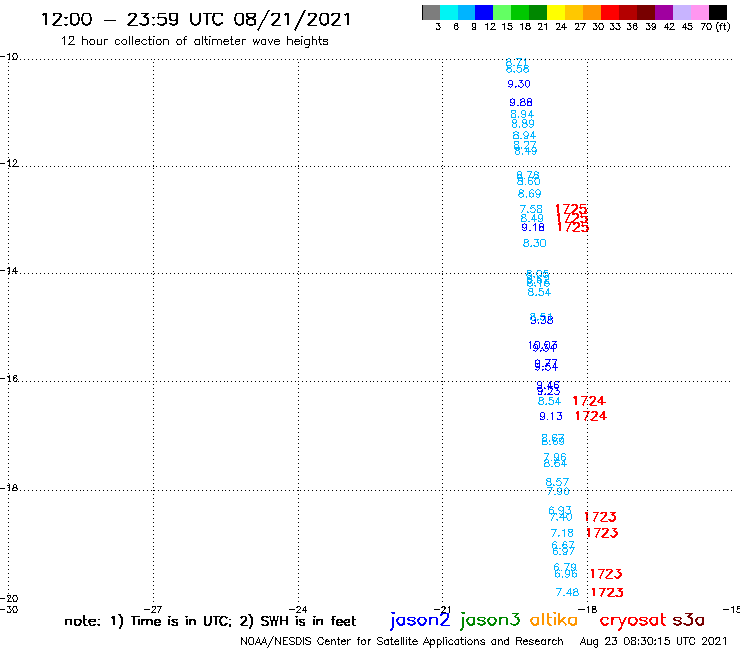Click the gray swatch in the color legend
This screenshot has width=740, height=650.
pyautogui.click(x=431, y=12)
